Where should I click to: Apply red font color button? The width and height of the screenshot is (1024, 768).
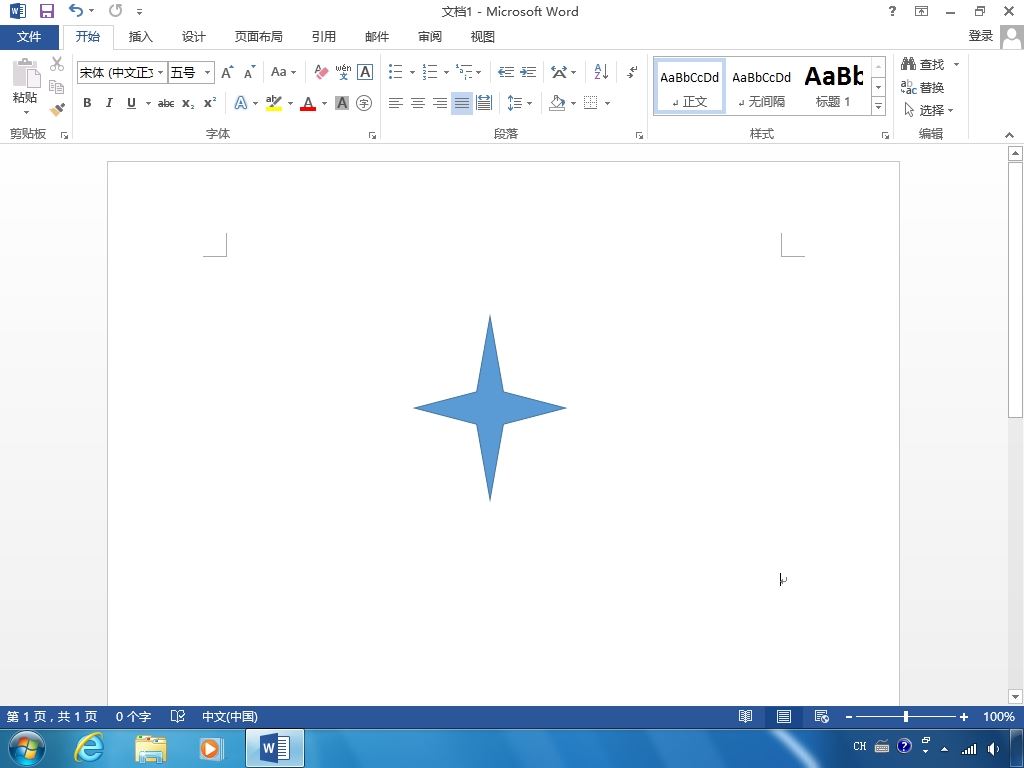[308, 103]
